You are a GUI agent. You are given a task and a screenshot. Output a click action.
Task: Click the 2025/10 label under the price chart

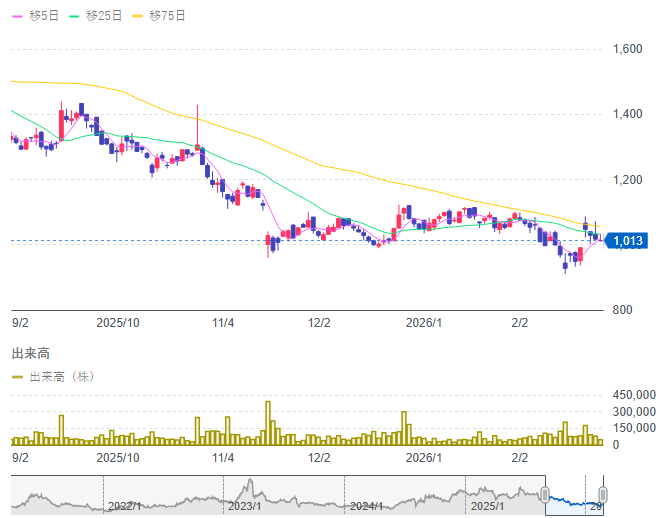click(118, 323)
